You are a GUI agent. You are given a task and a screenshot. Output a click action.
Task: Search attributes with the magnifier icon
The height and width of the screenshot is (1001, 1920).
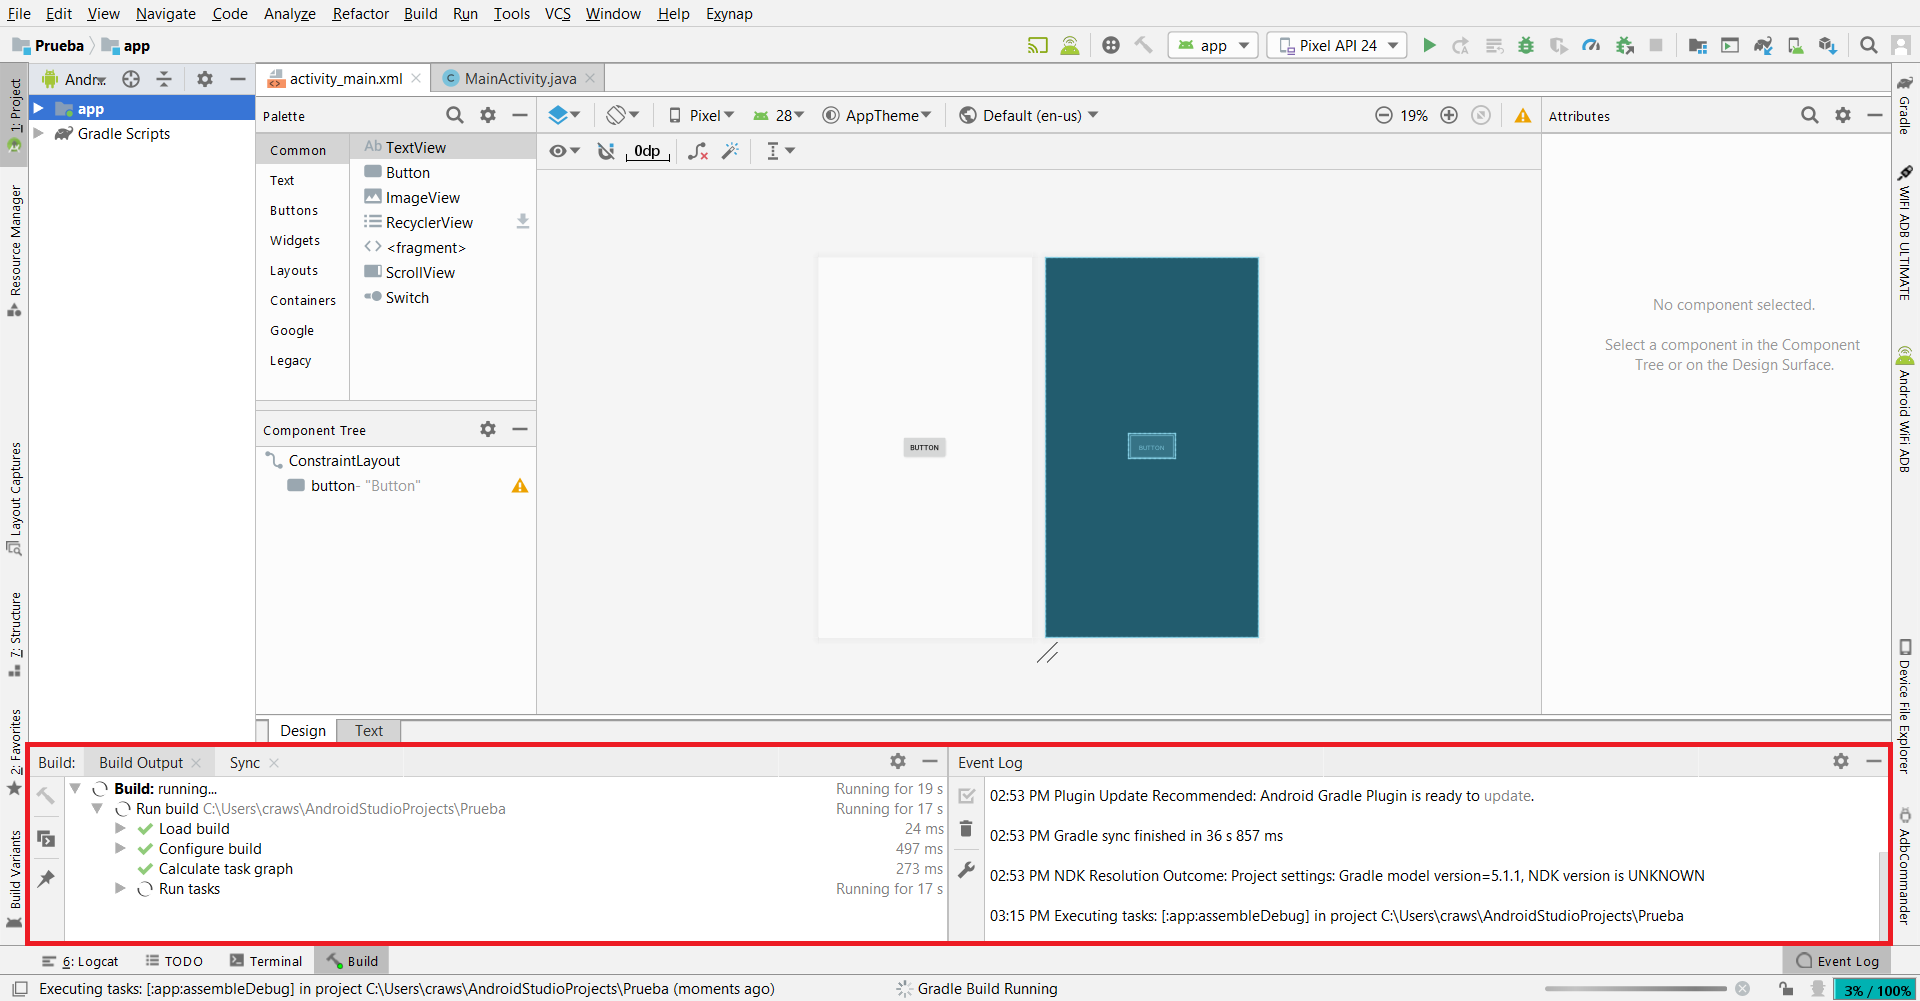(x=1810, y=115)
